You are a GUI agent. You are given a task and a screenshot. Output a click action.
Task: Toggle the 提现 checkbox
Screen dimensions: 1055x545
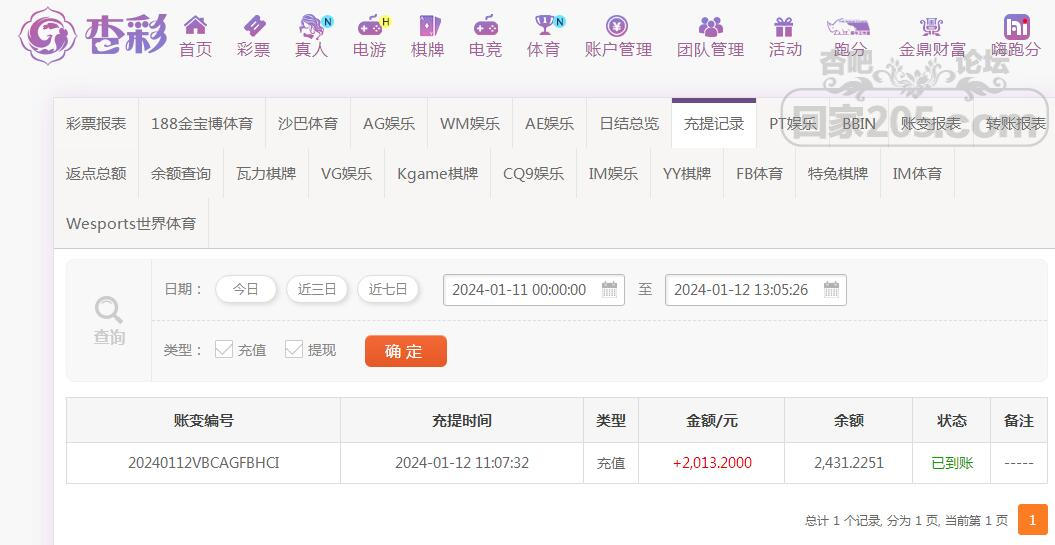coord(294,349)
